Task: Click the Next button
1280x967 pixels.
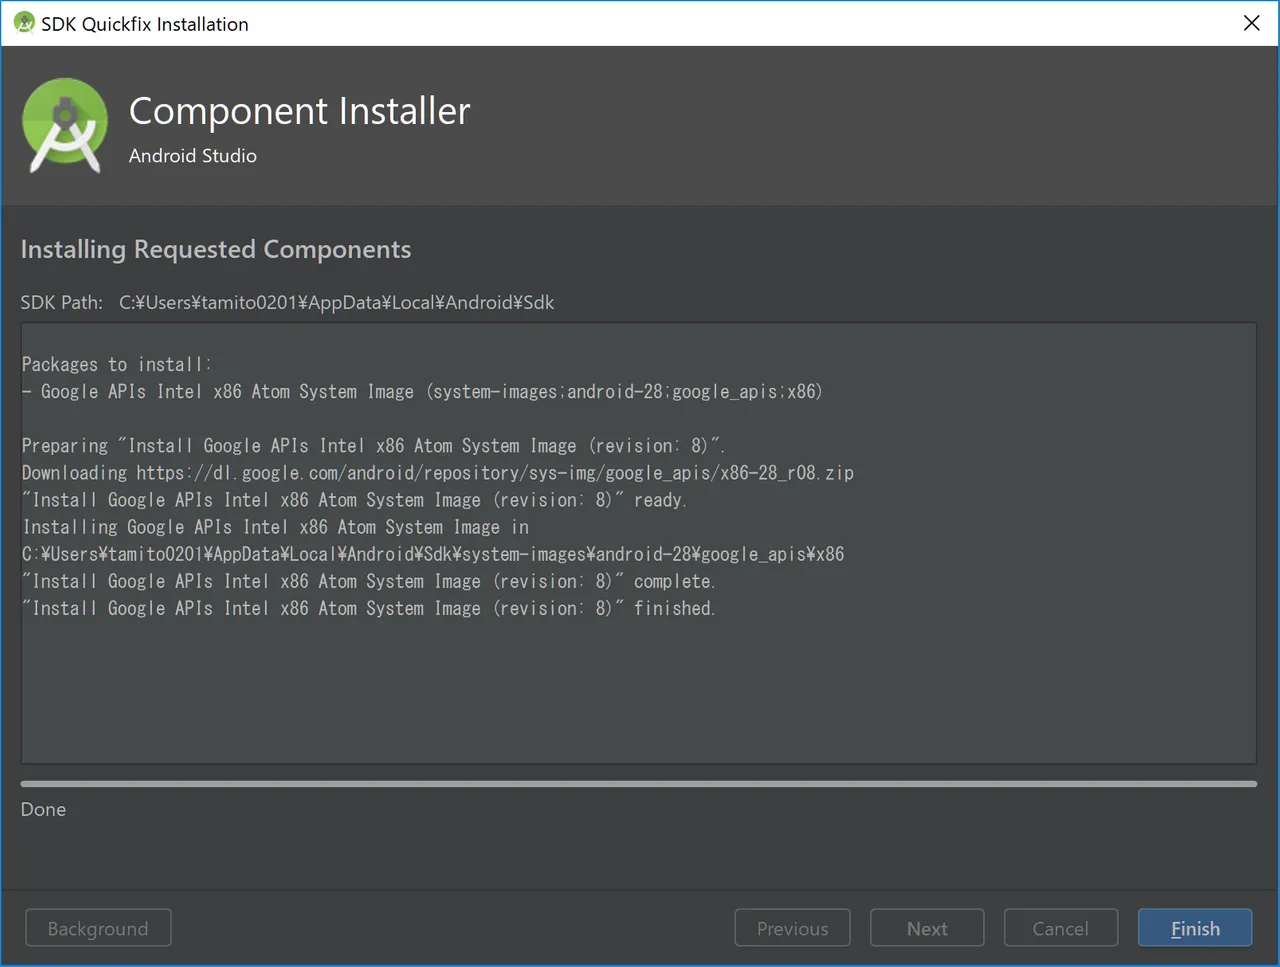Action: [927, 928]
